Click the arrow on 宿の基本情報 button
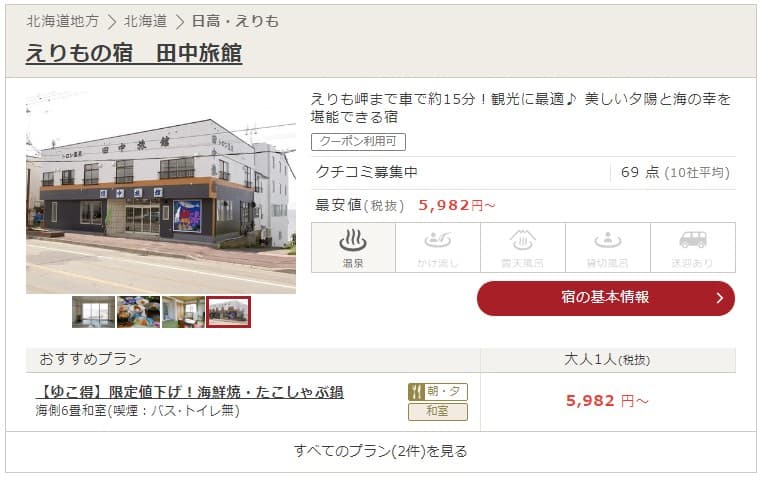 point(720,298)
